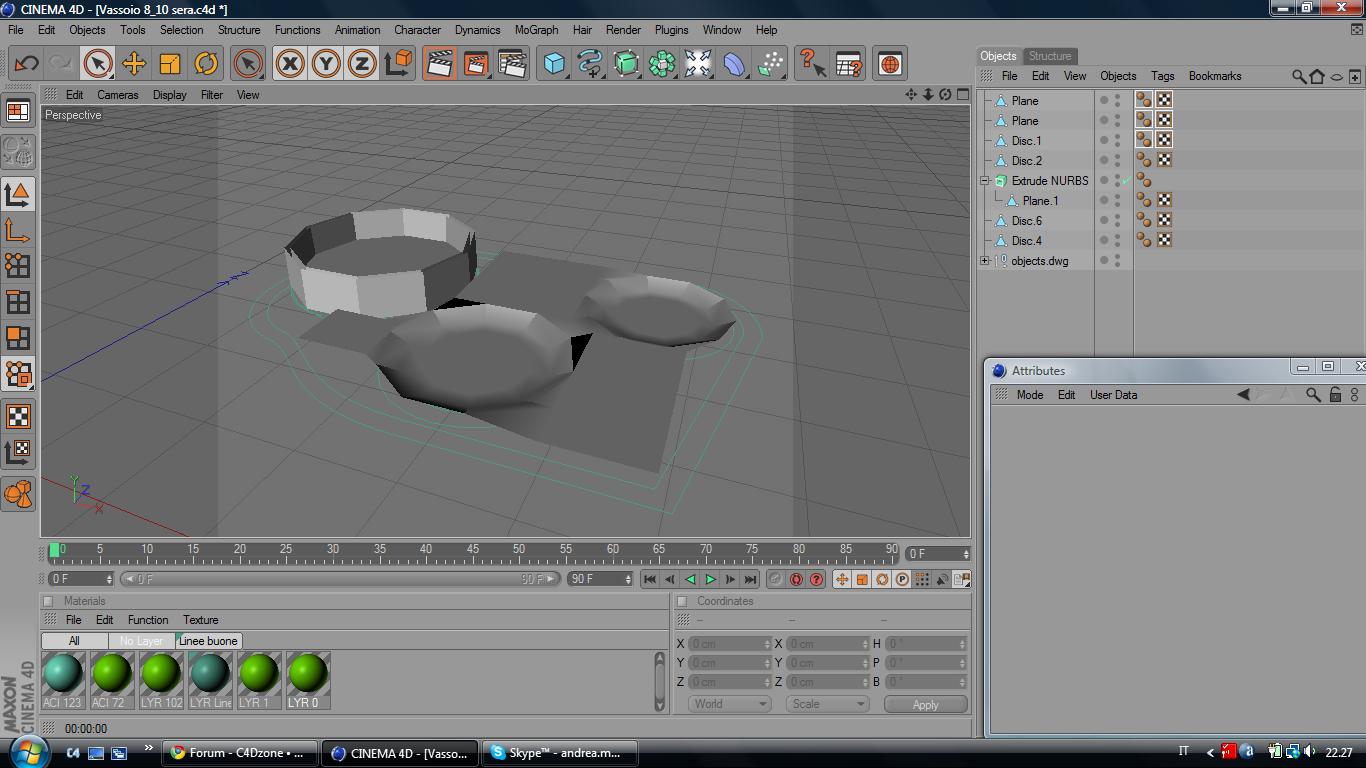Open the Plugins menu

pos(671,30)
